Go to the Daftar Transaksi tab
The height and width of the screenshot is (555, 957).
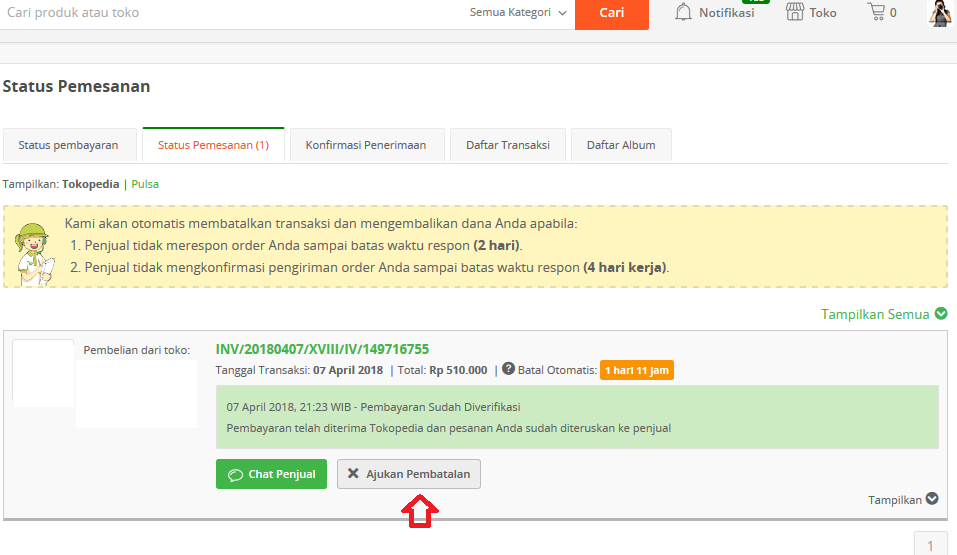(x=508, y=145)
